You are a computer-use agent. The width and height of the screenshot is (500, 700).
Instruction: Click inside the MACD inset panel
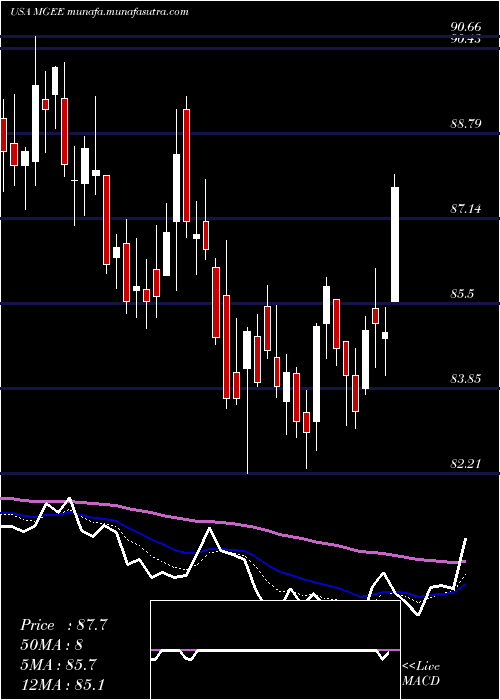pos(275,650)
